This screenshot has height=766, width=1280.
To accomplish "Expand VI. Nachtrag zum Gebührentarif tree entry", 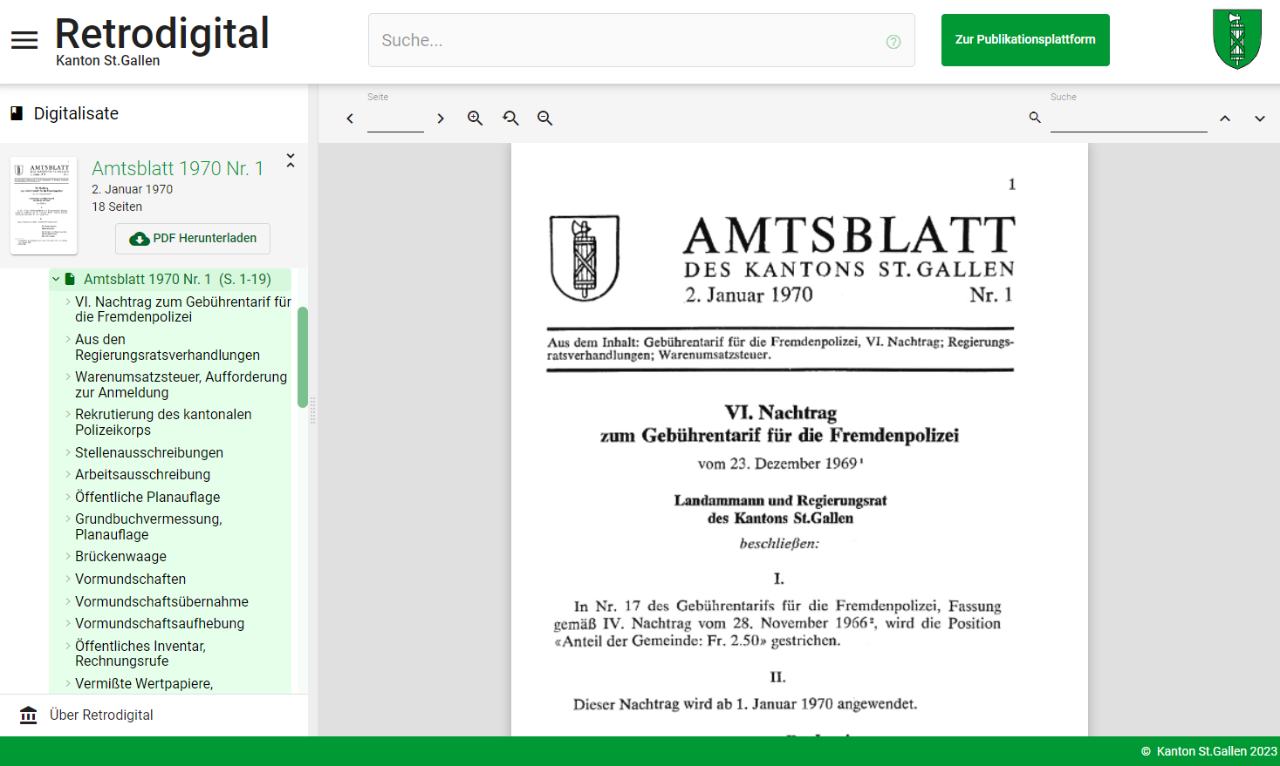I will [x=68, y=301].
